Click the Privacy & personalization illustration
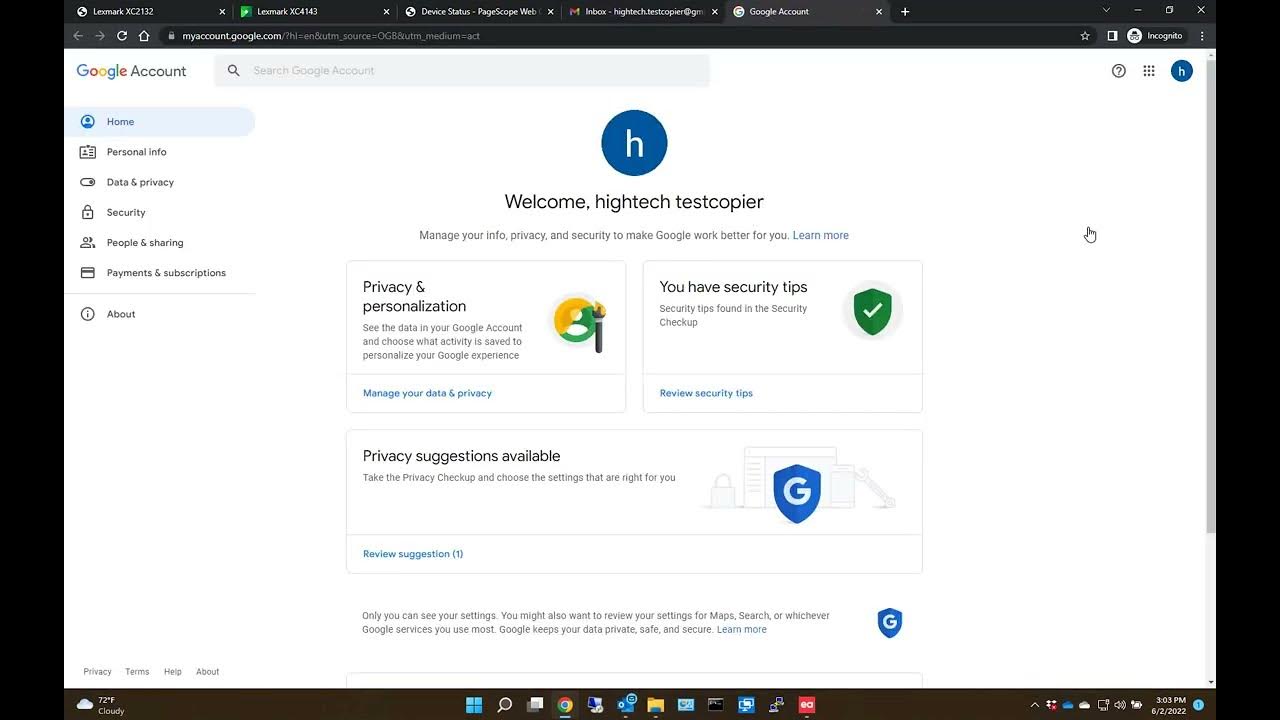The height and width of the screenshot is (720, 1280). pyautogui.click(x=580, y=322)
